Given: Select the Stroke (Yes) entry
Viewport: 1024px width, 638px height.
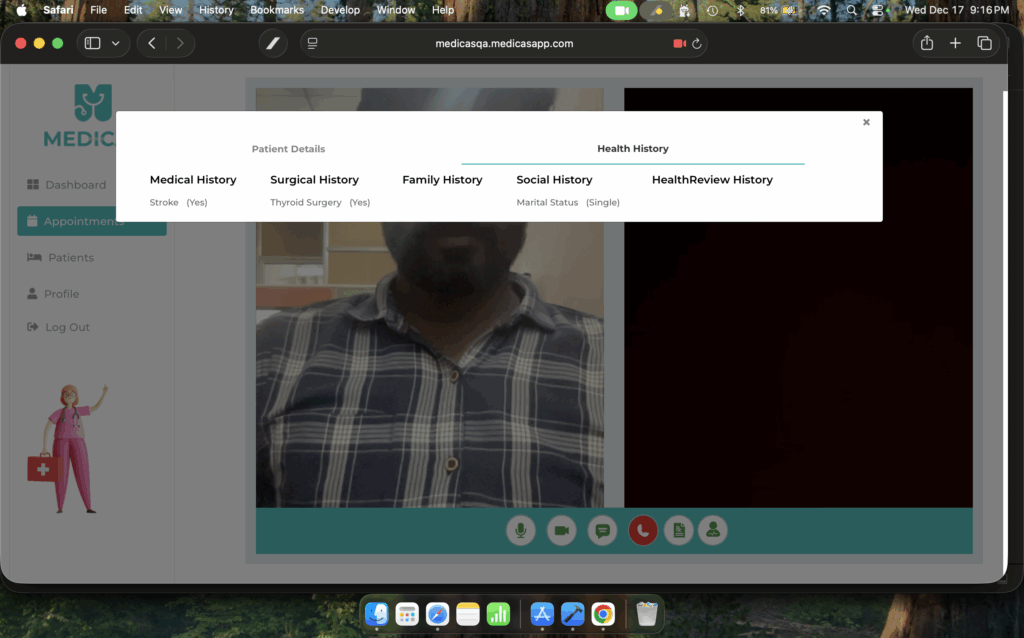Looking at the screenshot, I should [x=178, y=202].
